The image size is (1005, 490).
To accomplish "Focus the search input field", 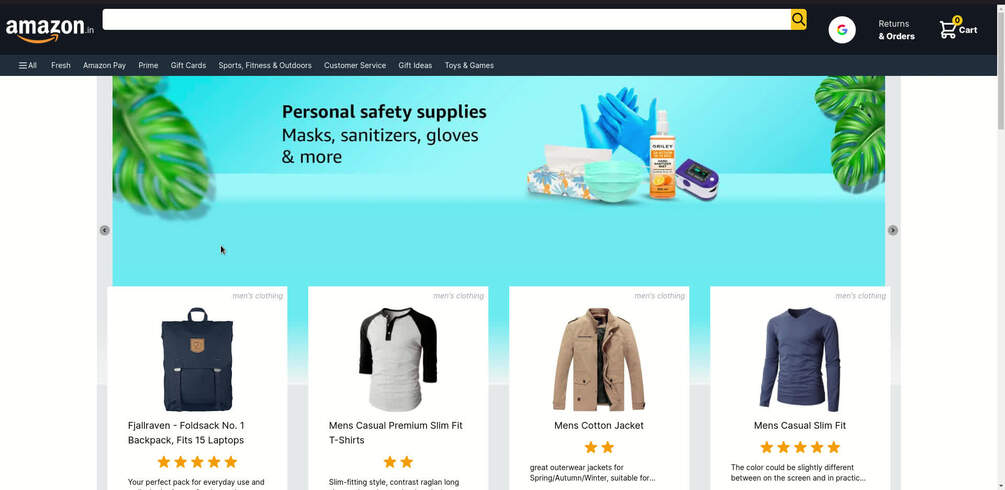I will coord(446,19).
